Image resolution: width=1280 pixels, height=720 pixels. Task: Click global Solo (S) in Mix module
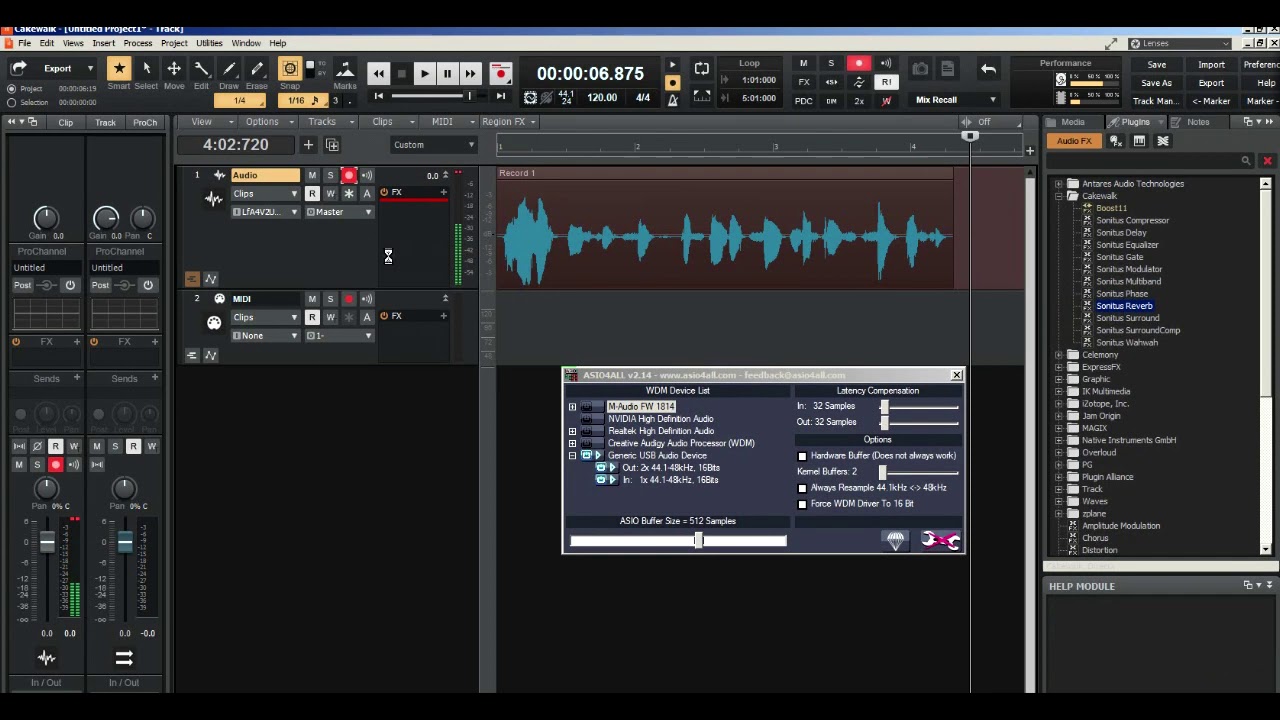click(831, 64)
